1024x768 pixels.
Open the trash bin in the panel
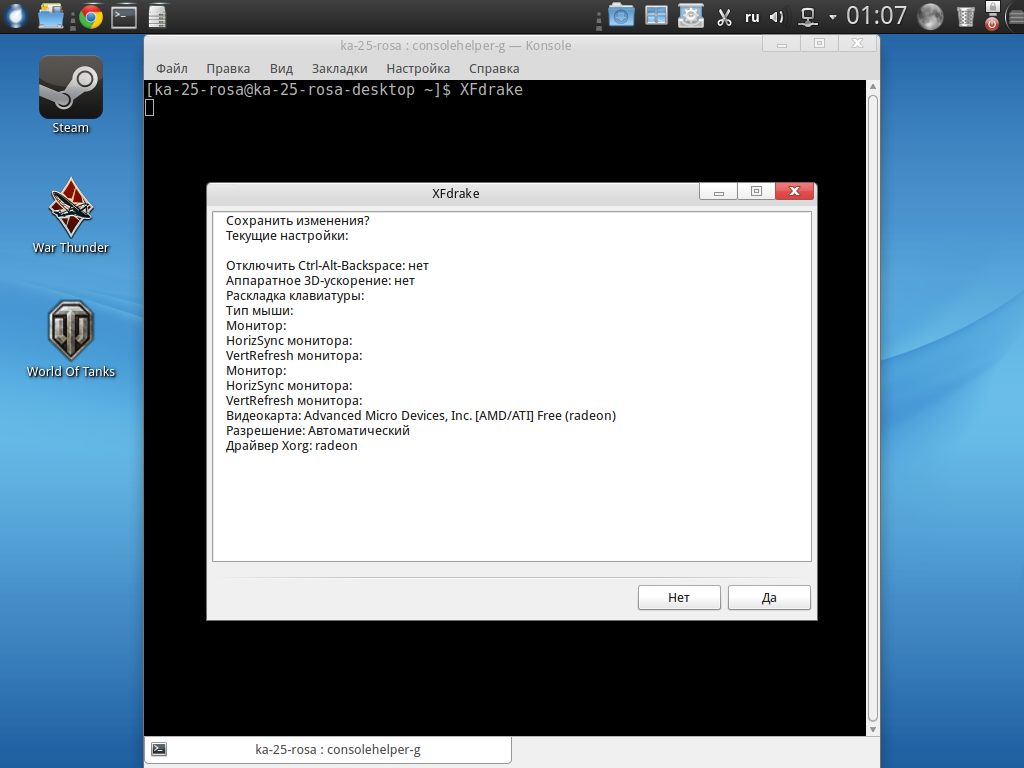click(x=965, y=16)
